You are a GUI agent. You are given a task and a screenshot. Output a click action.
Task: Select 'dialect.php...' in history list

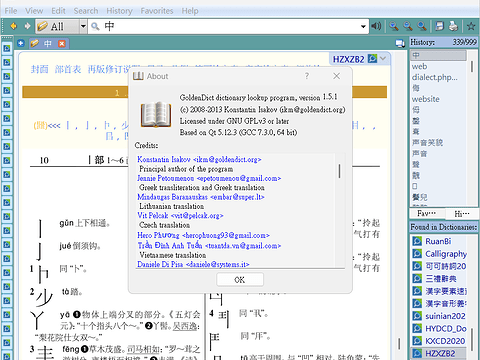(435, 77)
